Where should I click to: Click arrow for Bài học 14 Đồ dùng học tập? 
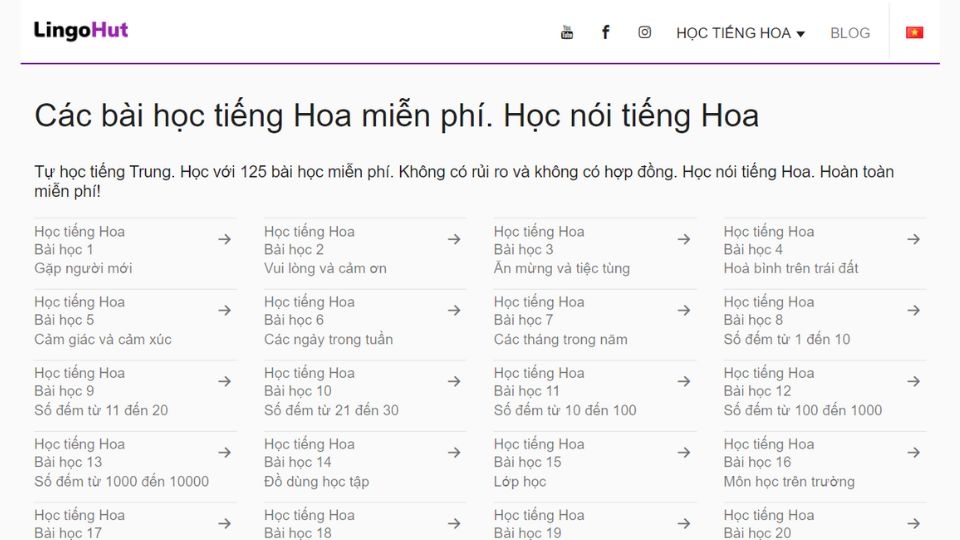point(454,452)
